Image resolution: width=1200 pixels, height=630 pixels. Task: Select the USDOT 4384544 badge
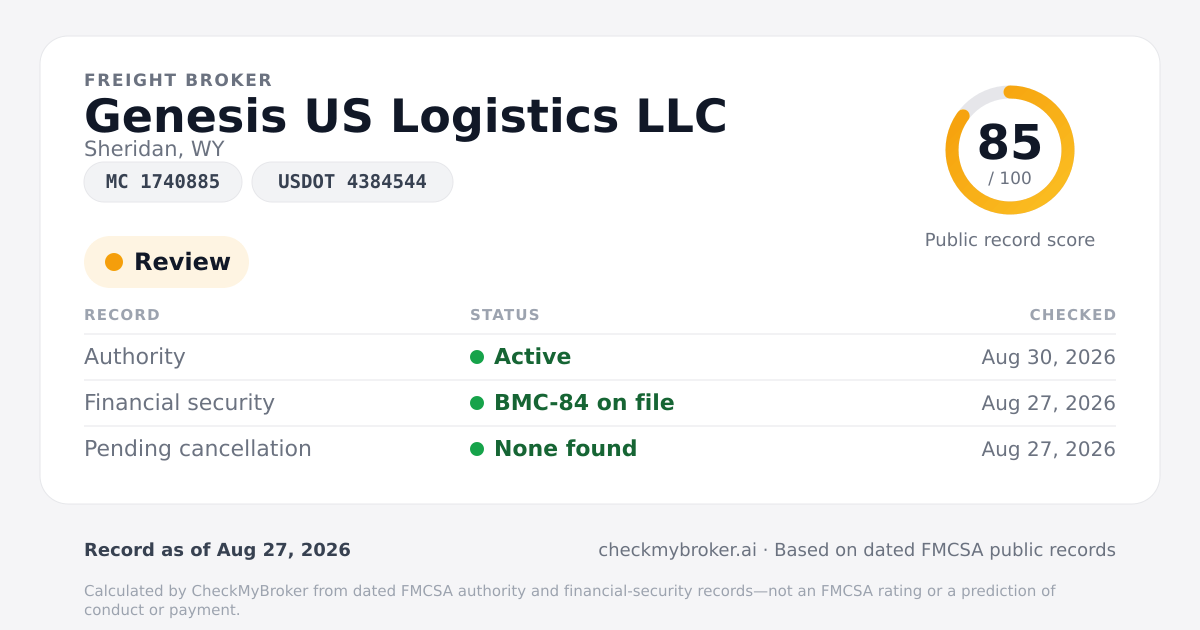[352, 182]
